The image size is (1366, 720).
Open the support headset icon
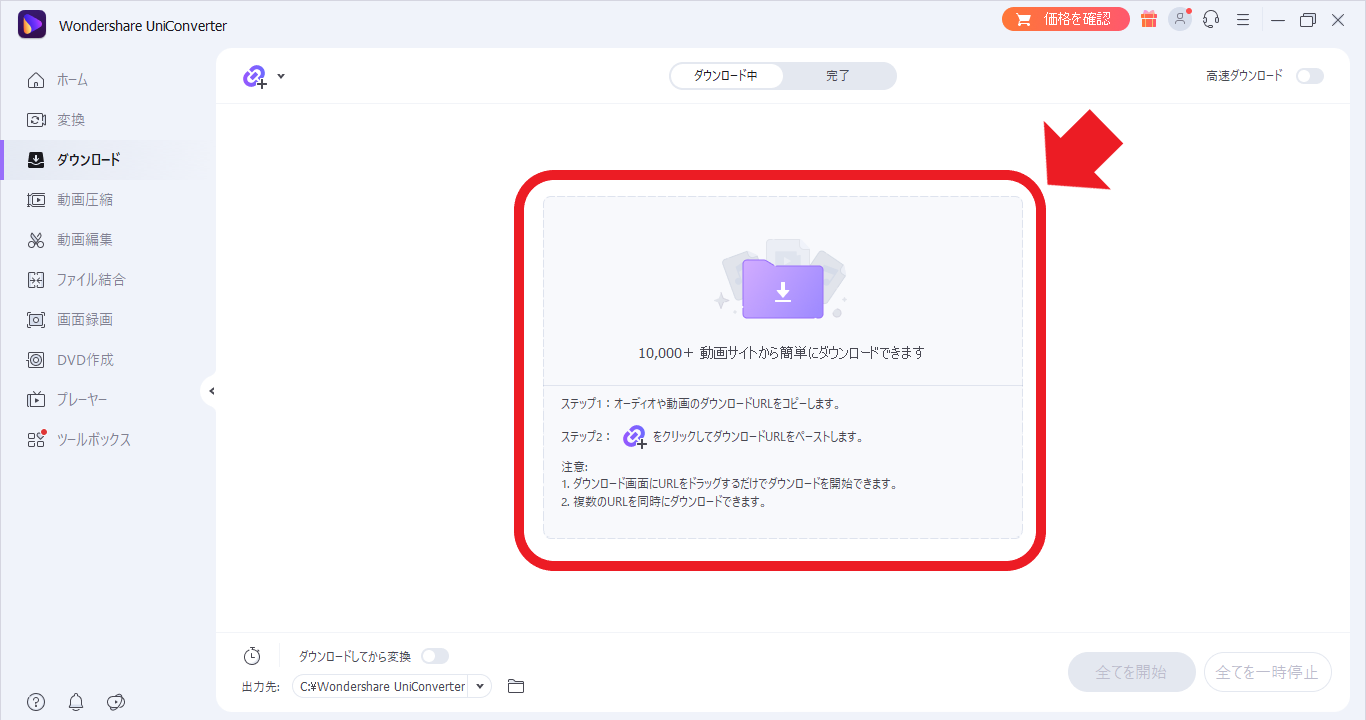[1211, 19]
